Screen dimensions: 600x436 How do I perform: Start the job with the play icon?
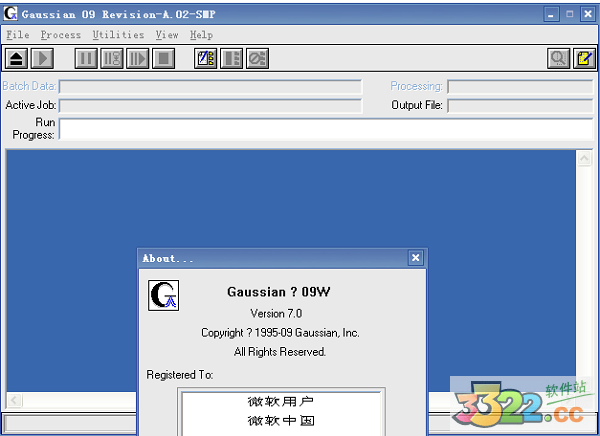[x=42, y=59]
